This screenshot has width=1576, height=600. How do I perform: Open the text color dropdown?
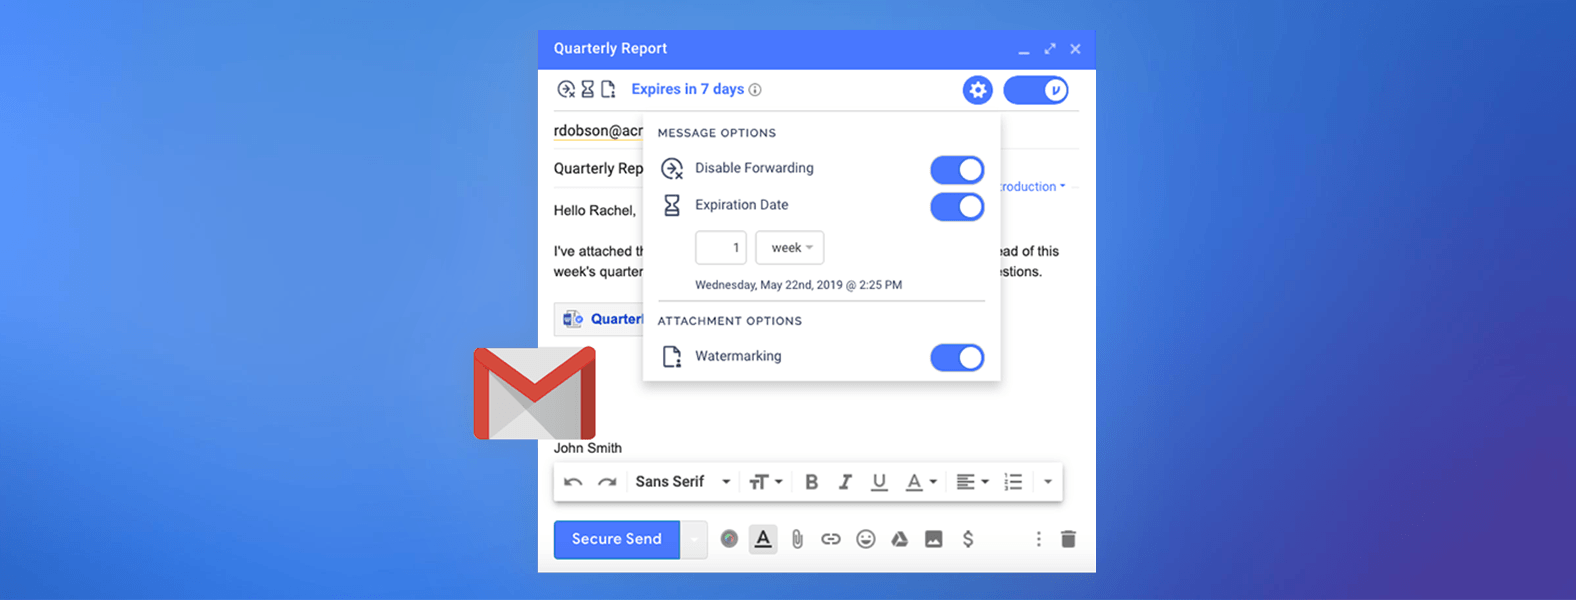point(921,482)
